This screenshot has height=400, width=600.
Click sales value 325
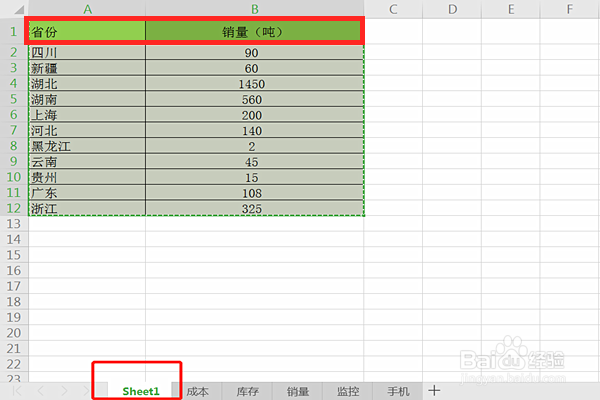(x=252, y=209)
